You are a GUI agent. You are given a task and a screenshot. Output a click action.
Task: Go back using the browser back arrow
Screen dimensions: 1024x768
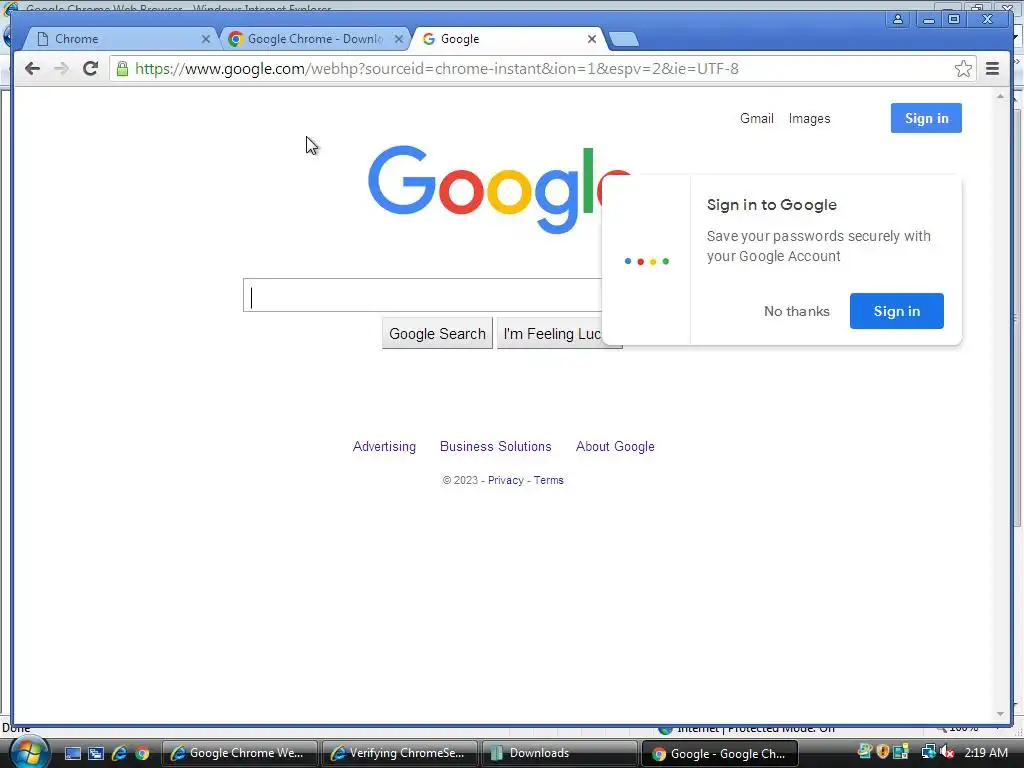pyautogui.click(x=32, y=69)
